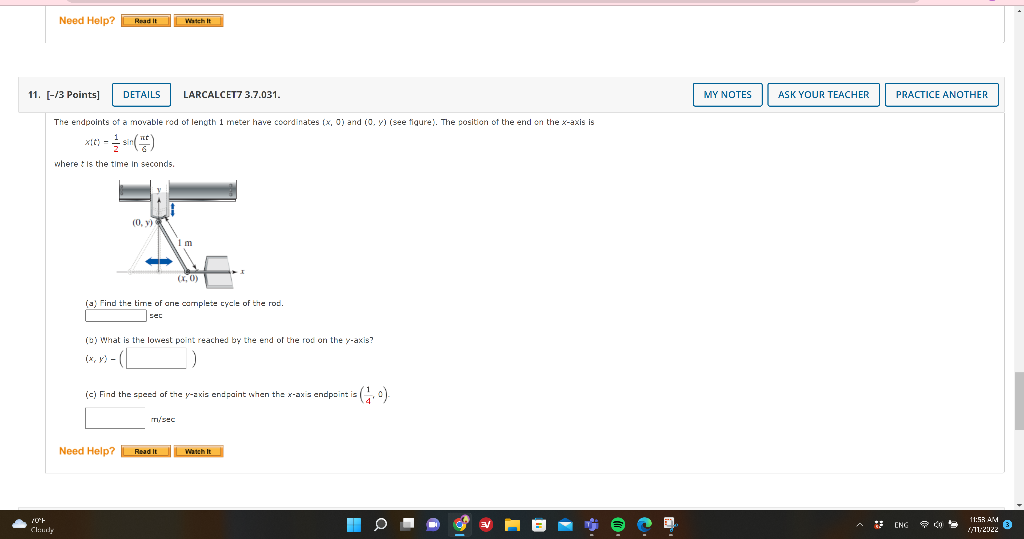This screenshot has height=539, width=1024.
Task: Click the part (c) m/sec answer box
Action: coord(115,418)
